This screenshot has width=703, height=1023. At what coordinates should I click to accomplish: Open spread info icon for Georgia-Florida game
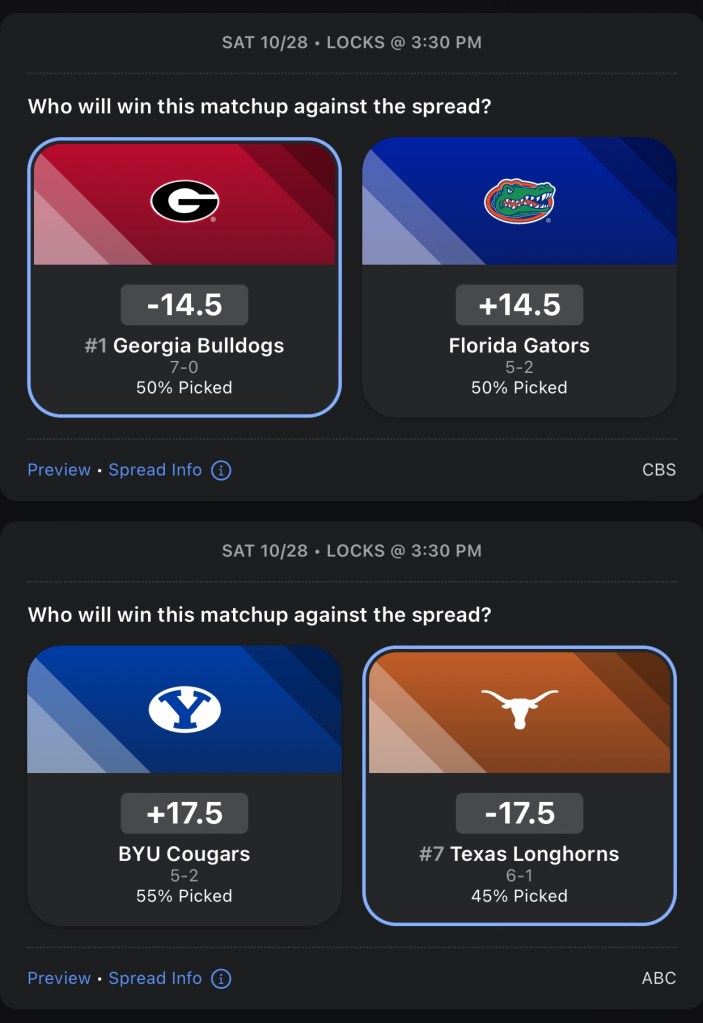pos(221,470)
